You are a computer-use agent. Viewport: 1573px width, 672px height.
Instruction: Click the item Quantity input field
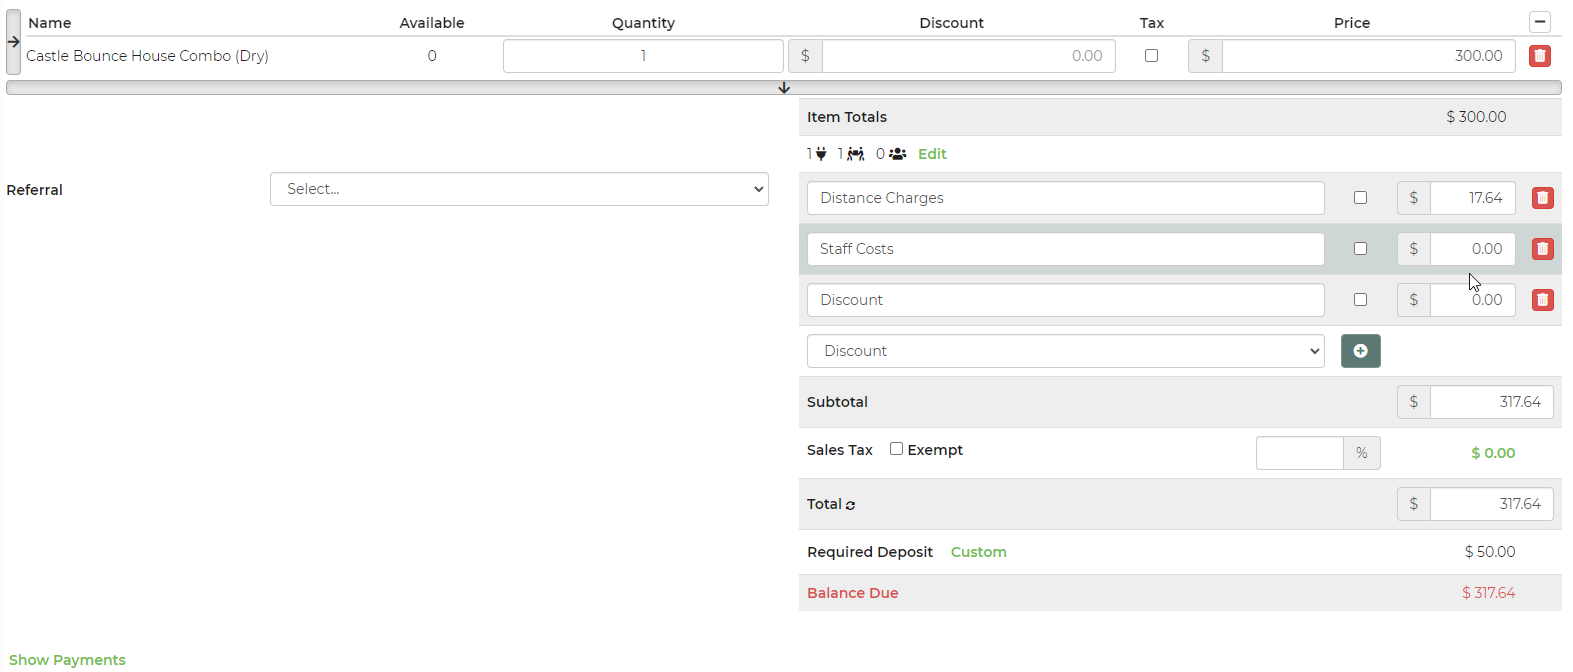[642, 56]
